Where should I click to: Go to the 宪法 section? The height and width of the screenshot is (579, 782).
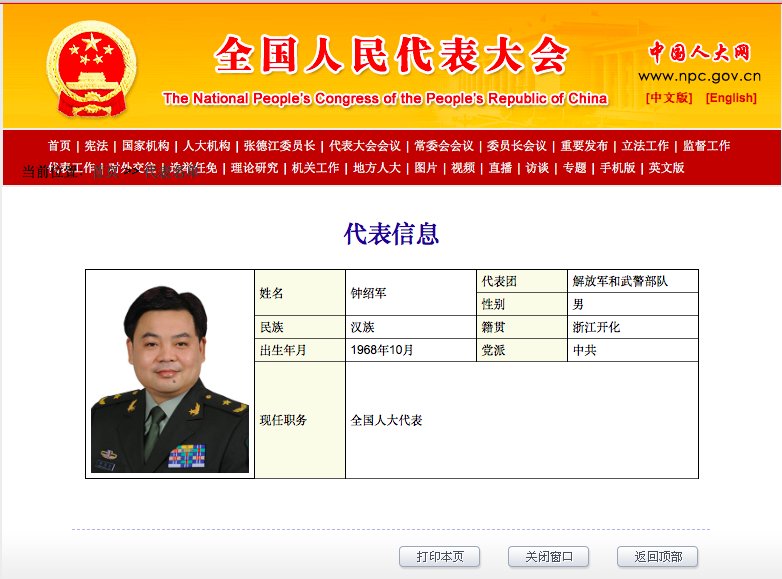coord(96,146)
